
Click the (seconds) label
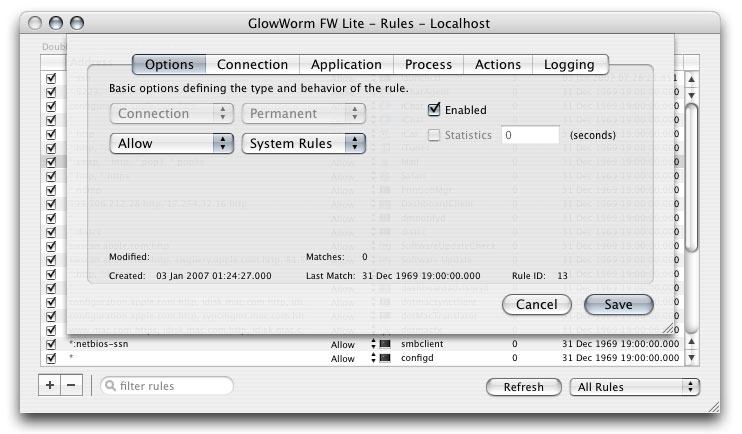(592, 135)
